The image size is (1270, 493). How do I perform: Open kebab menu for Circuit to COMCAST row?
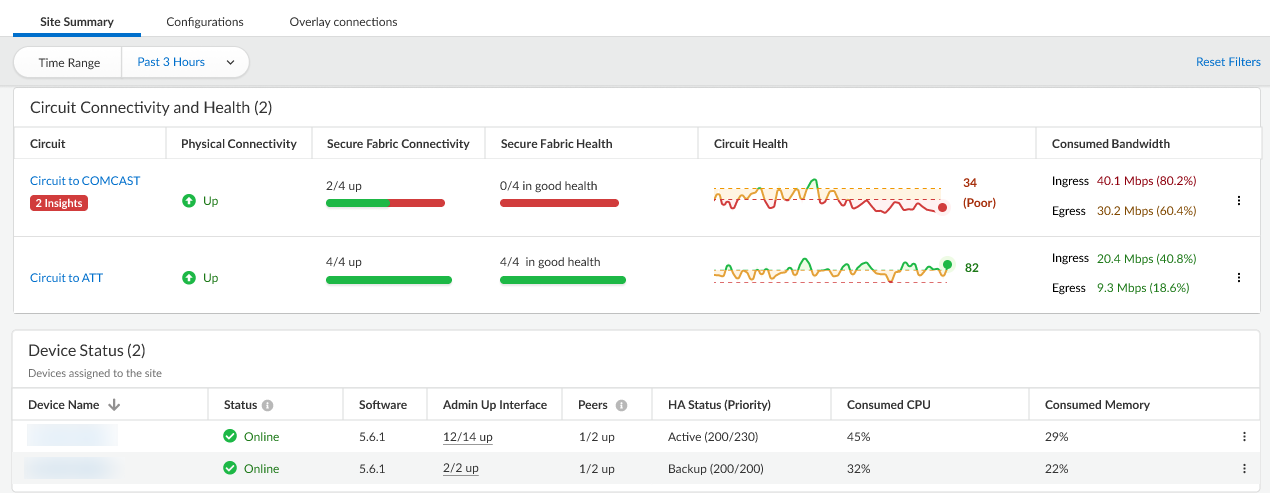tap(1239, 201)
